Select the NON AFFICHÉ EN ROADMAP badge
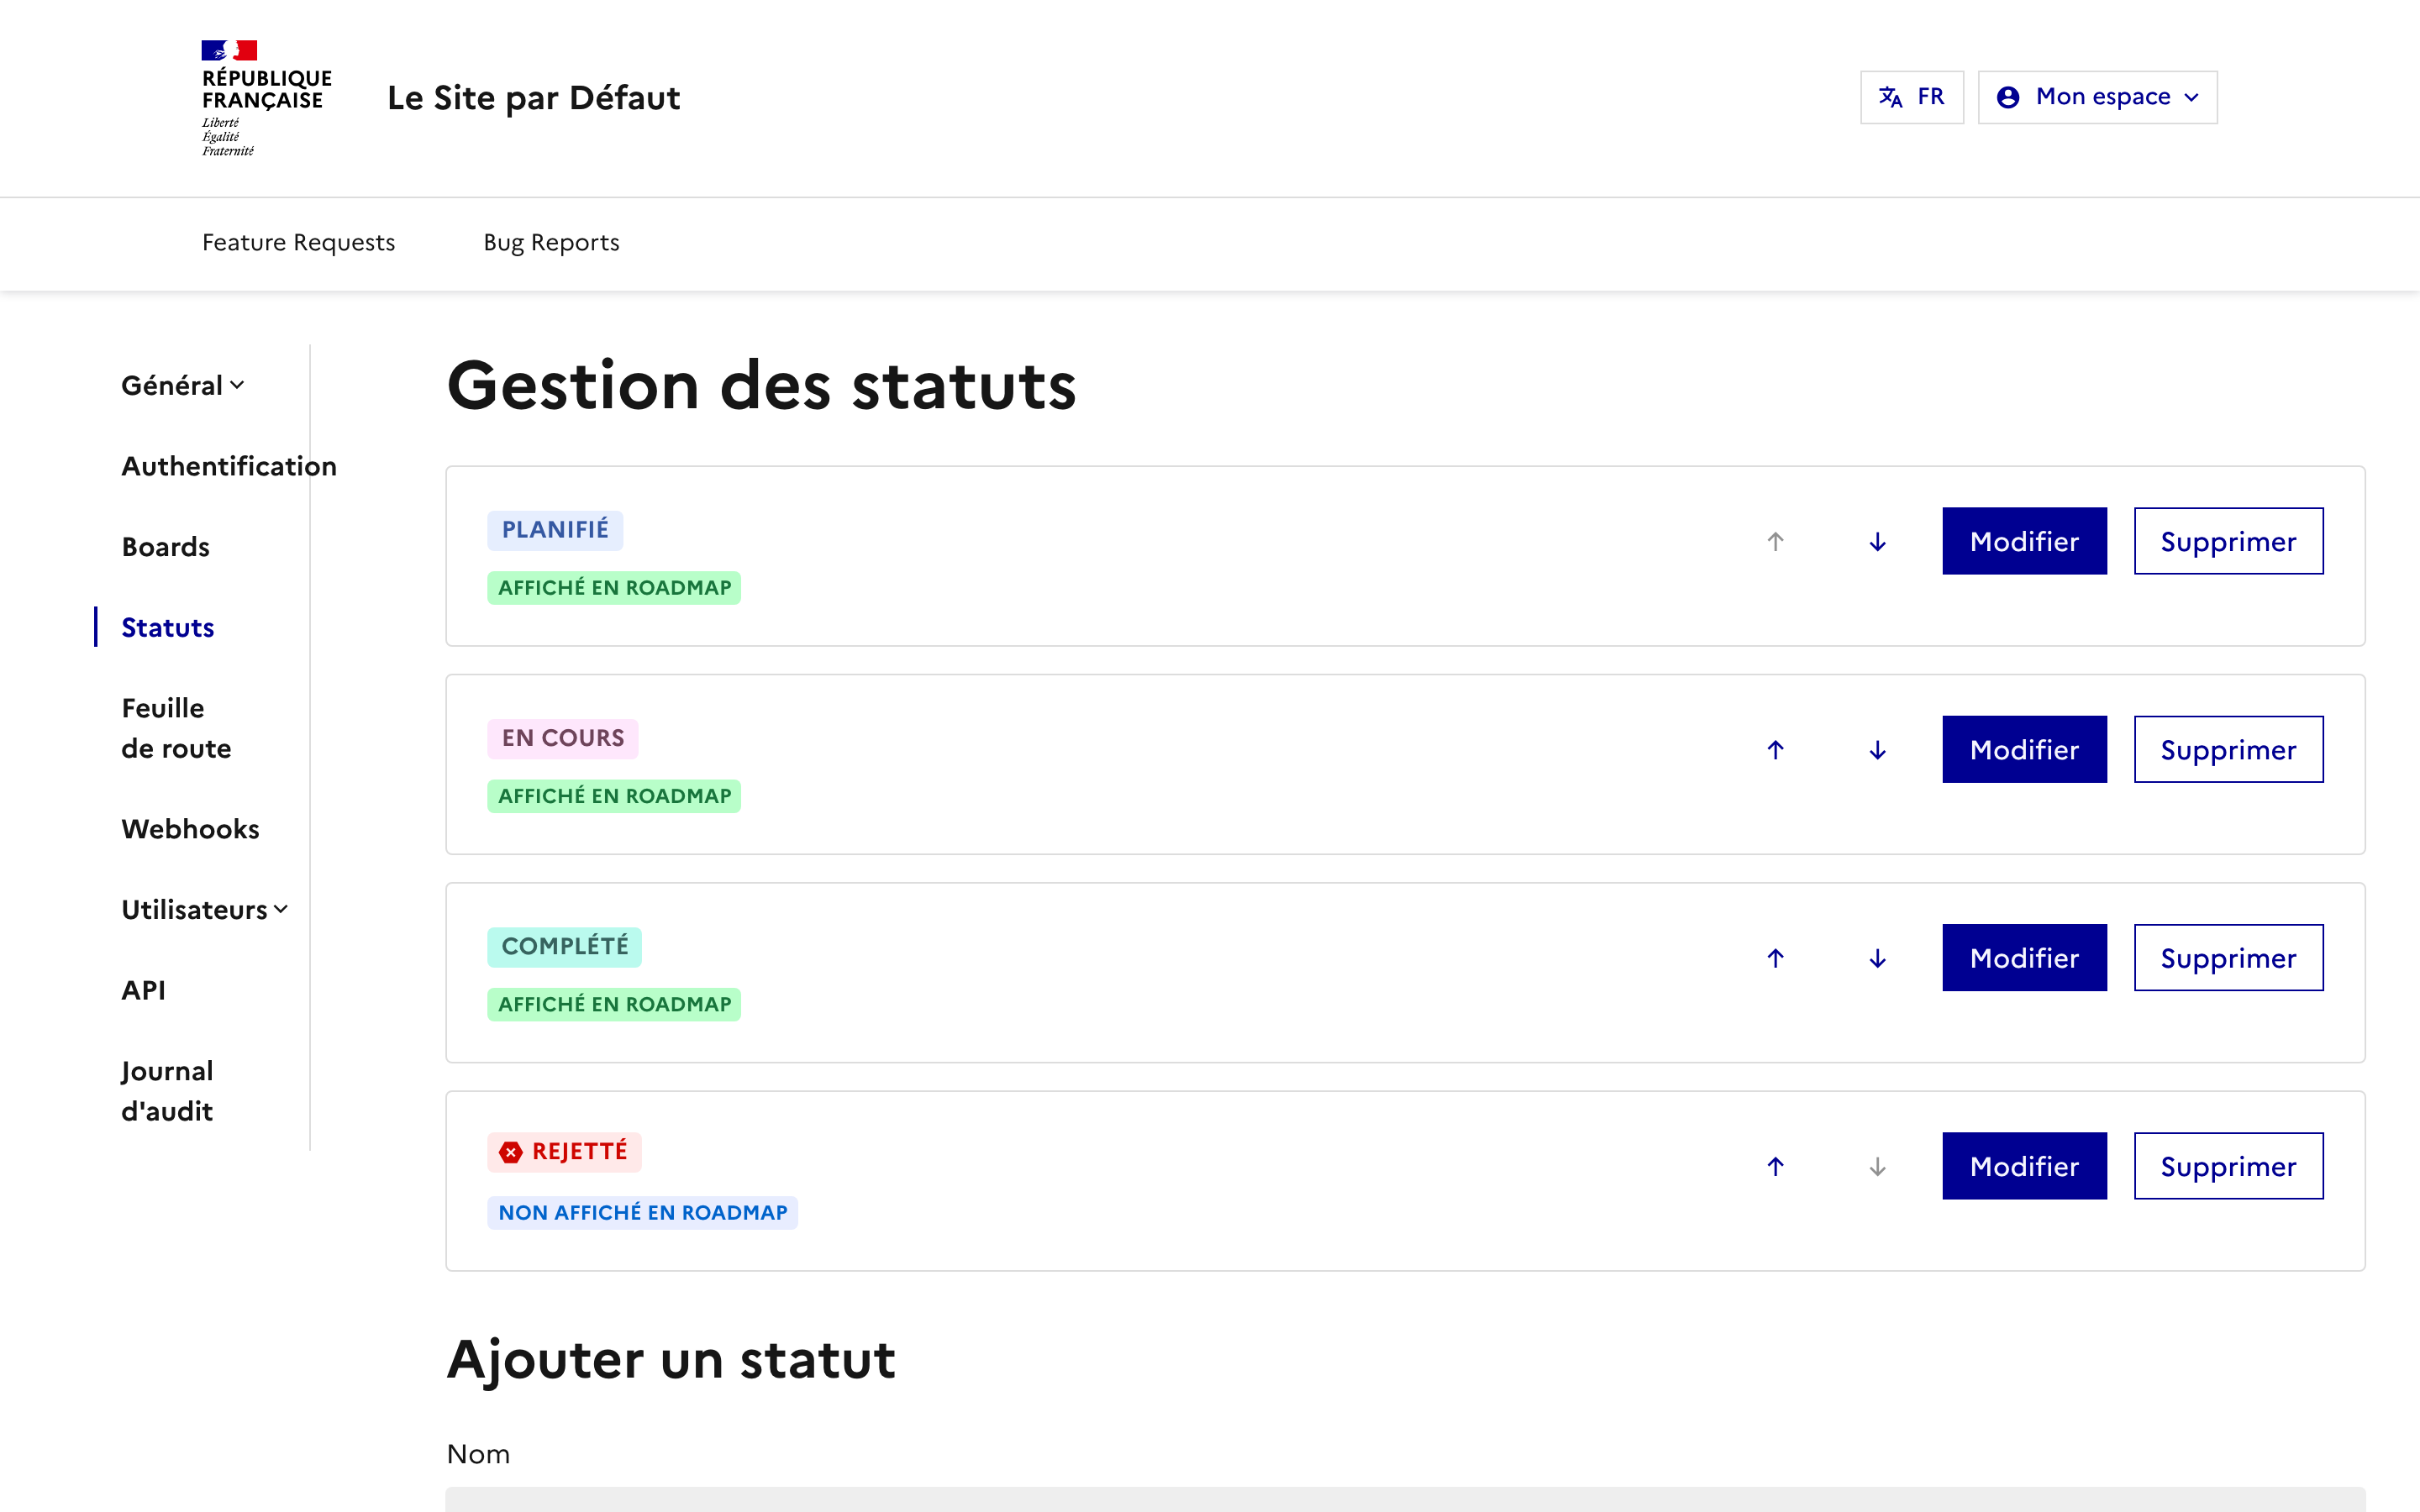 tap(642, 1212)
